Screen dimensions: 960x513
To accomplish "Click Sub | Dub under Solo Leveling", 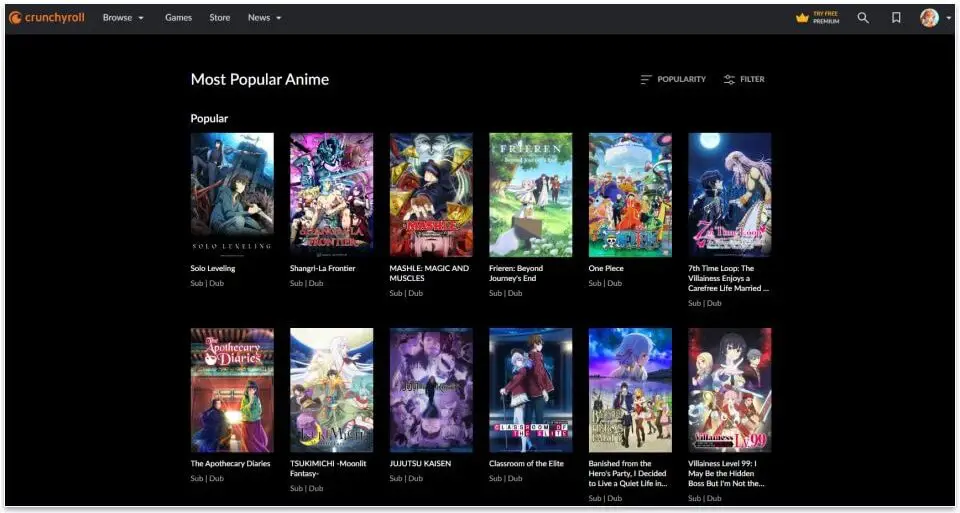I will click(x=207, y=283).
